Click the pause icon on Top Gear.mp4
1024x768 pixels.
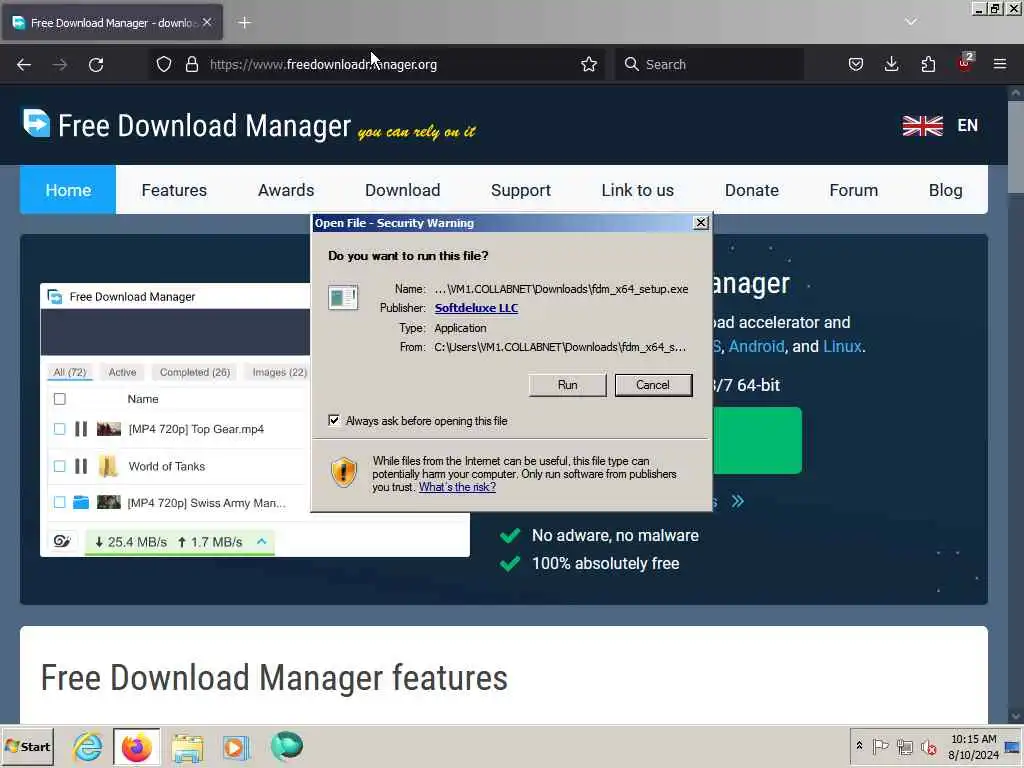pos(81,429)
